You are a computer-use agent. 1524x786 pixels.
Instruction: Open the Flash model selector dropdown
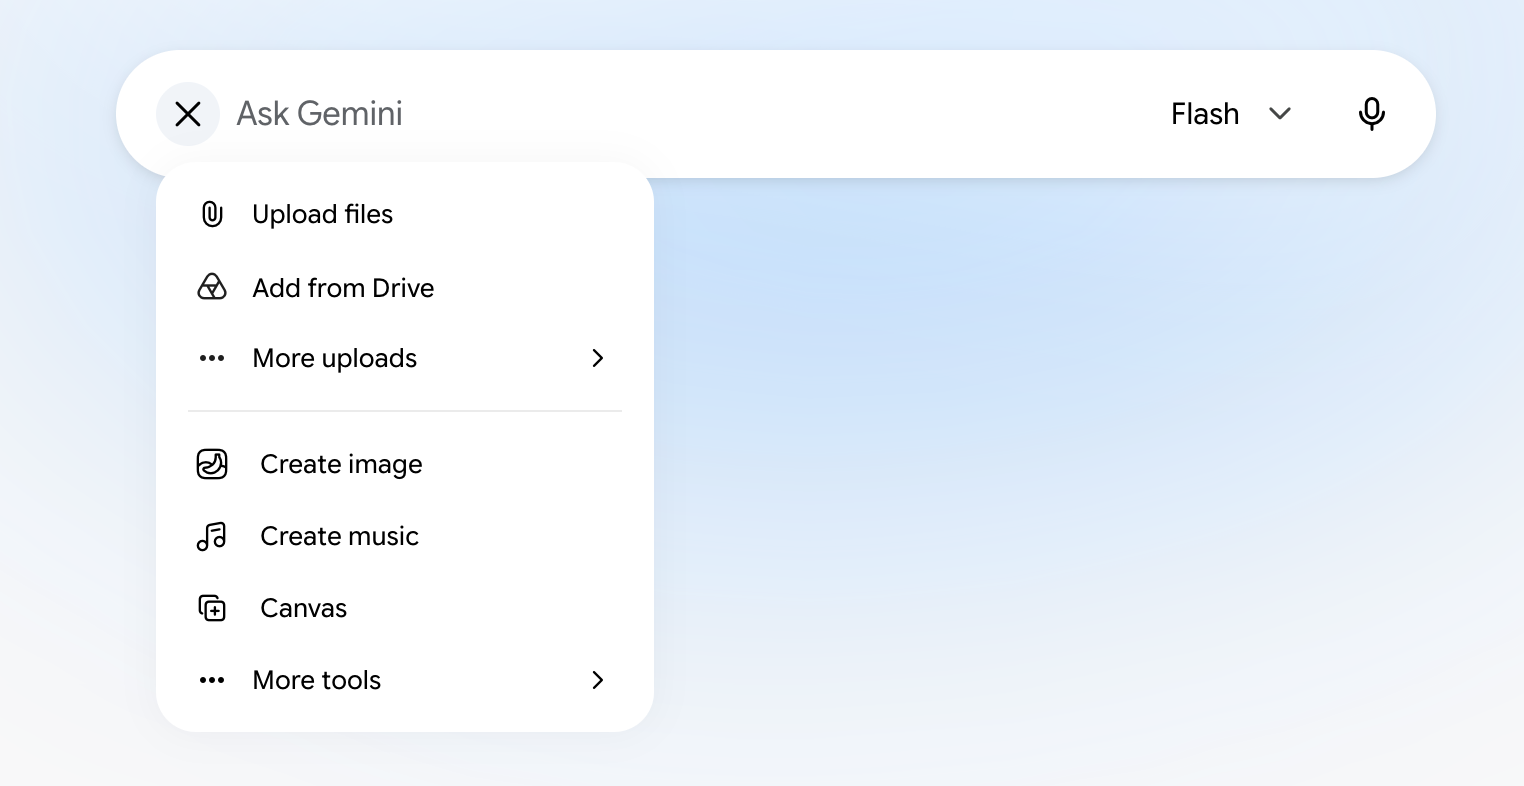coord(1232,114)
